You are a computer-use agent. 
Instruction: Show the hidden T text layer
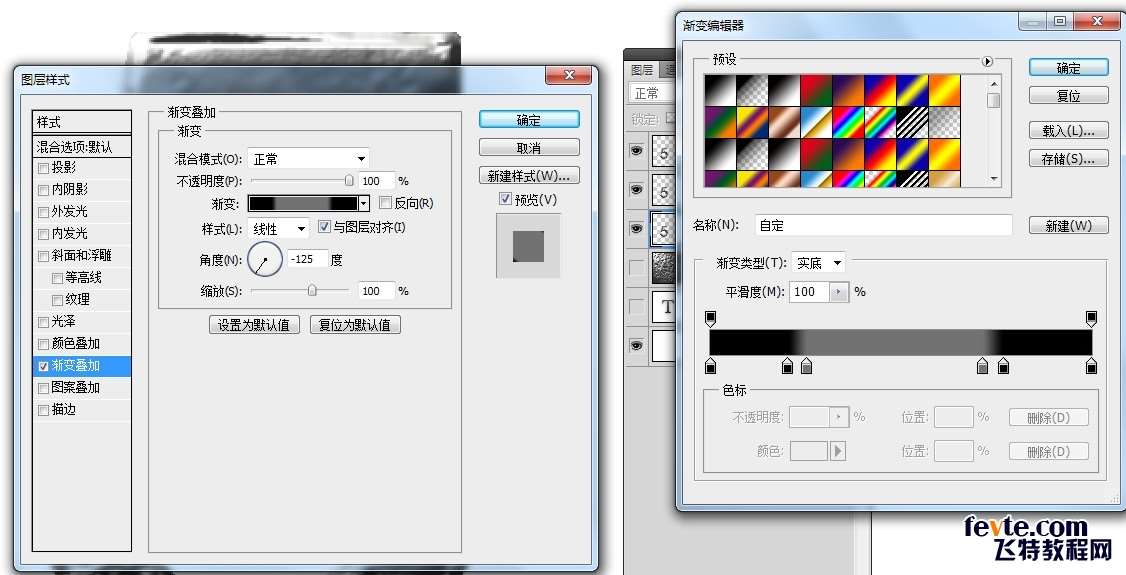pyautogui.click(x=637, y=307)
